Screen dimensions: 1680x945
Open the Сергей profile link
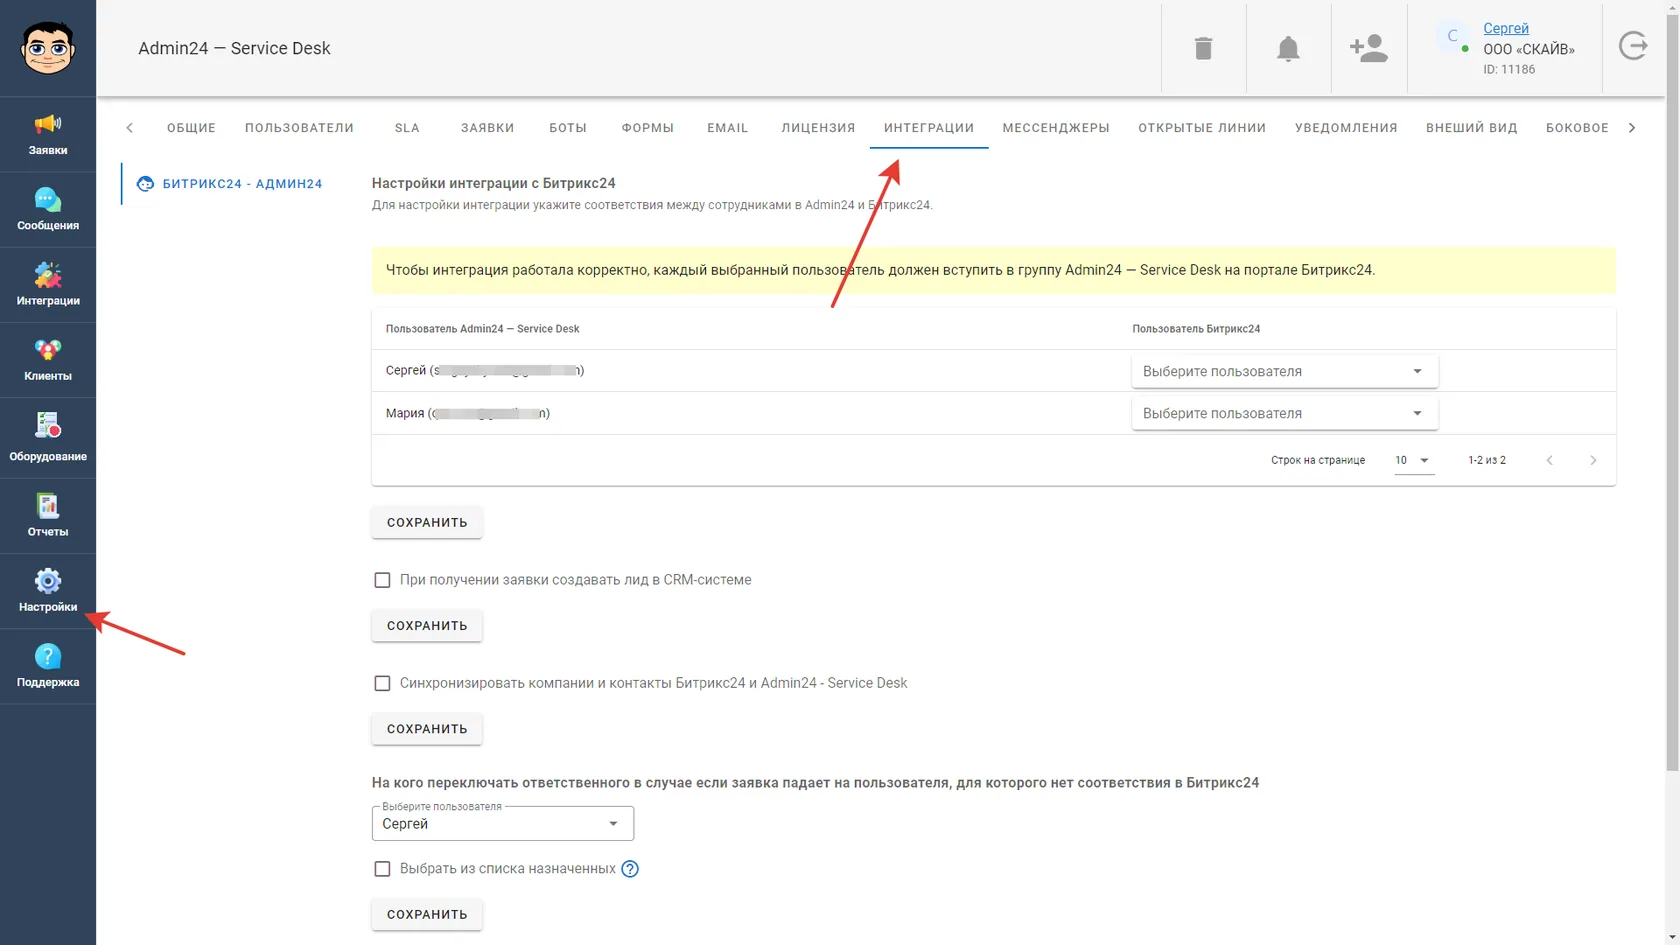[1505, 28]
